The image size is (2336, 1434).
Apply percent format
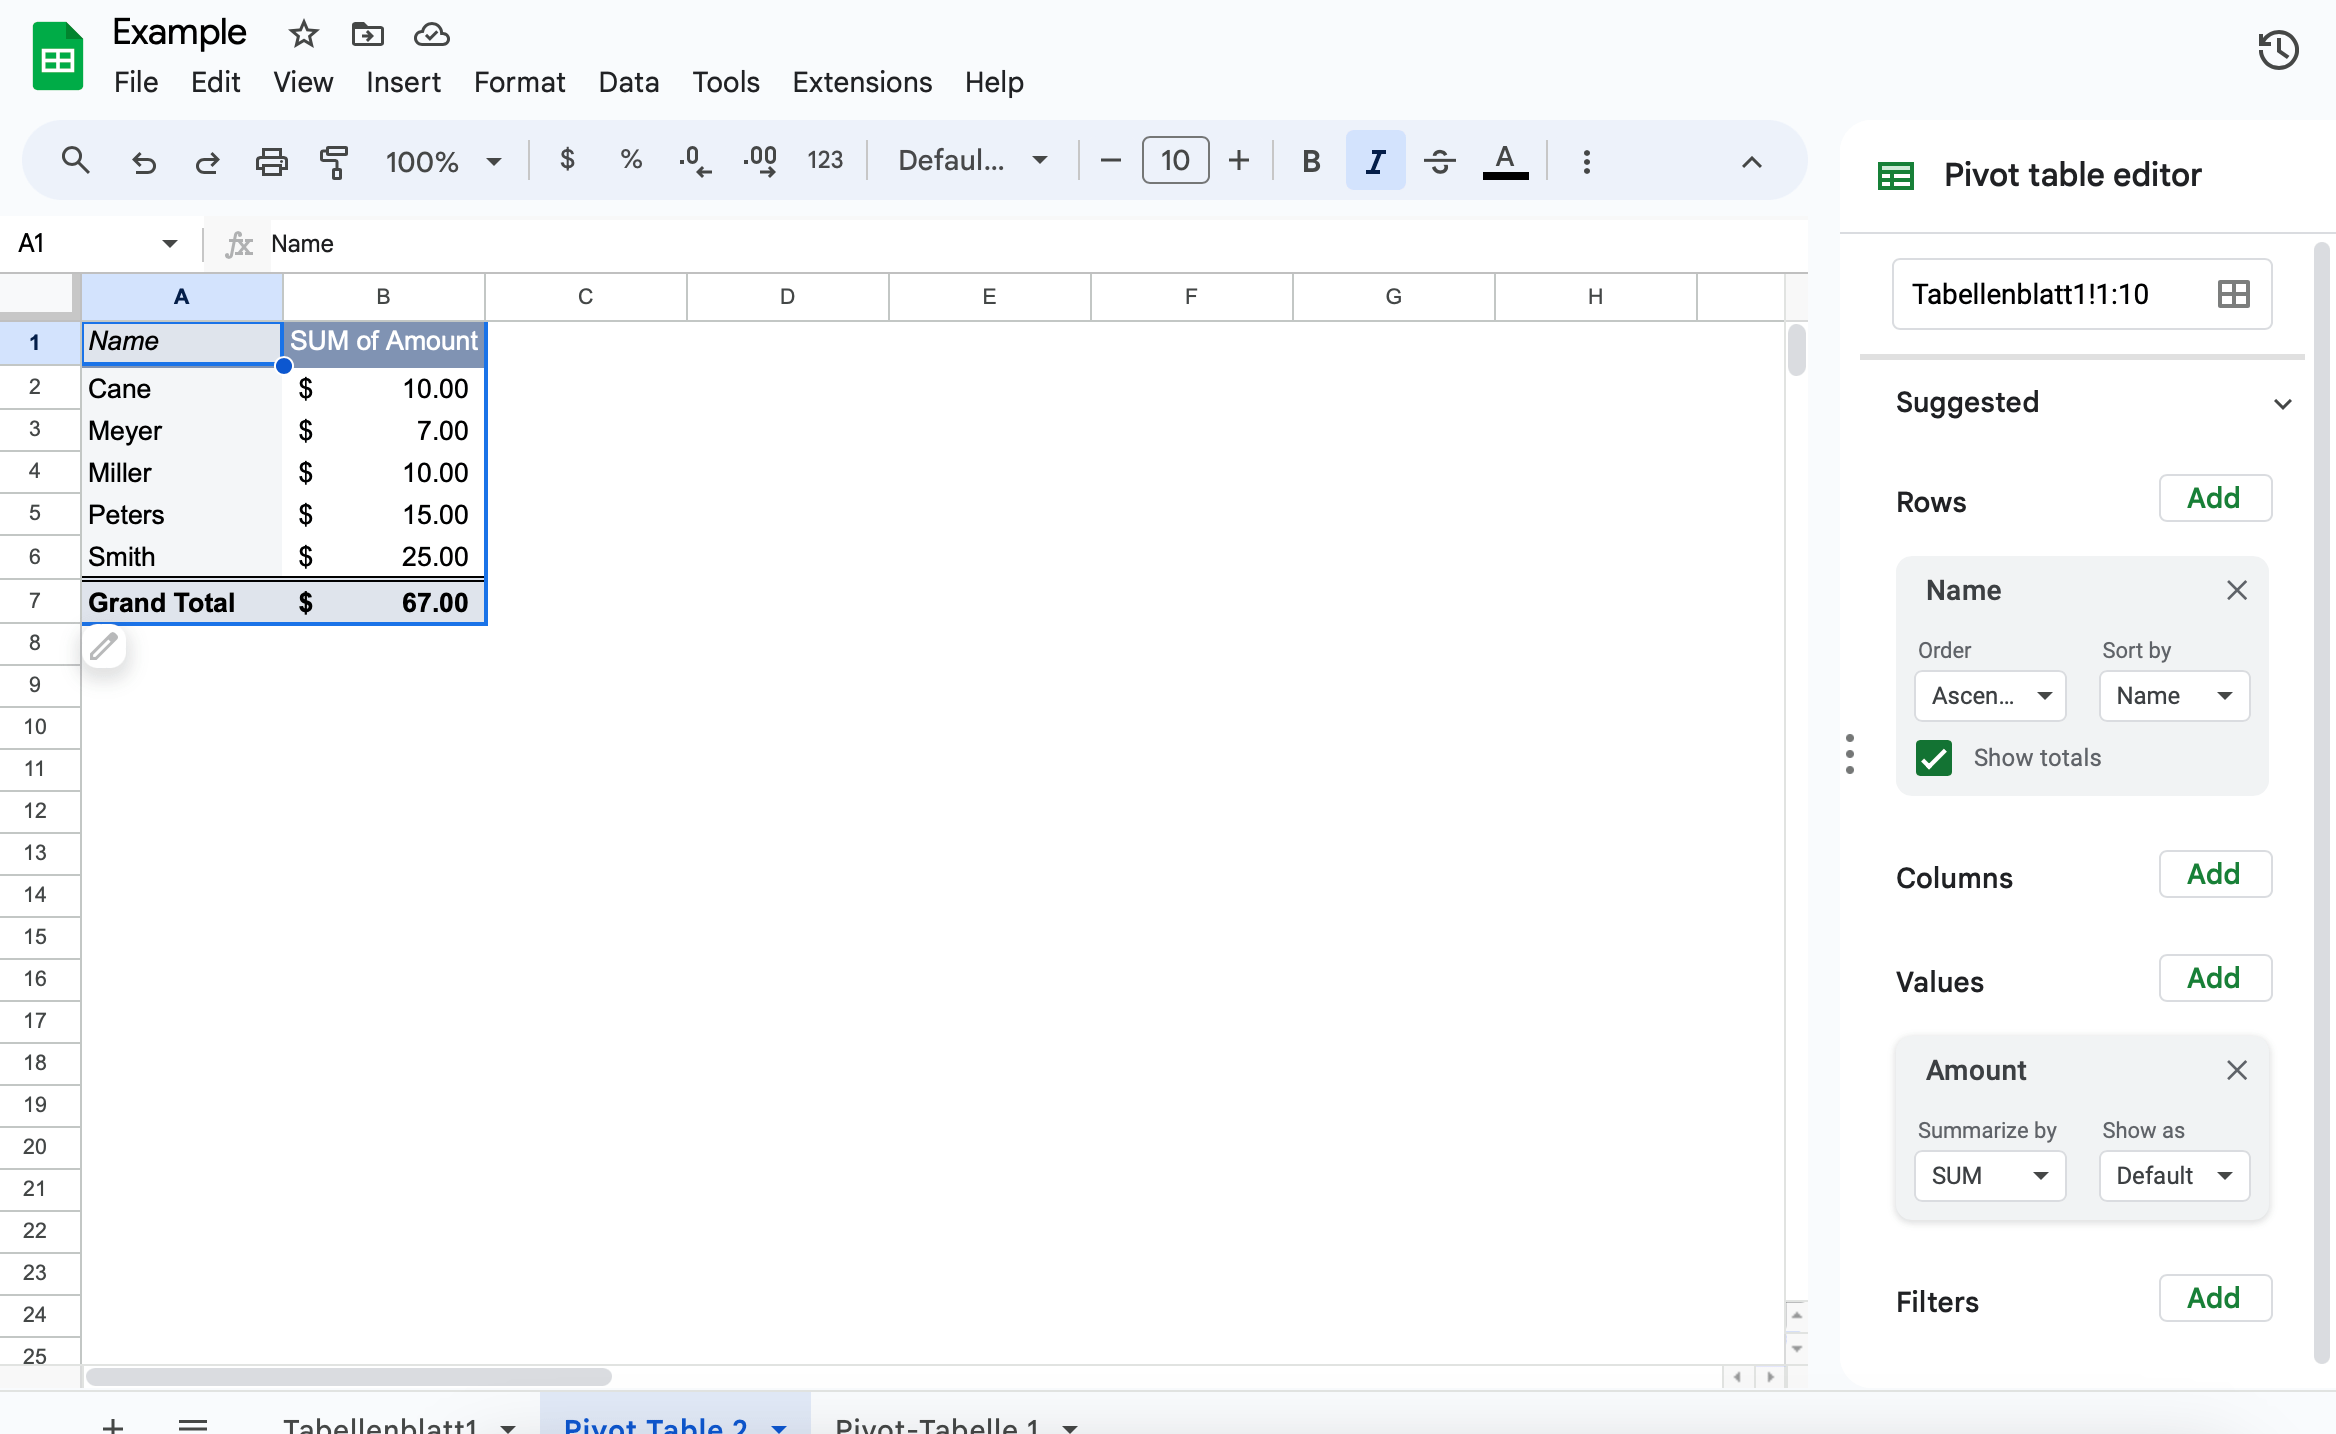631,160
